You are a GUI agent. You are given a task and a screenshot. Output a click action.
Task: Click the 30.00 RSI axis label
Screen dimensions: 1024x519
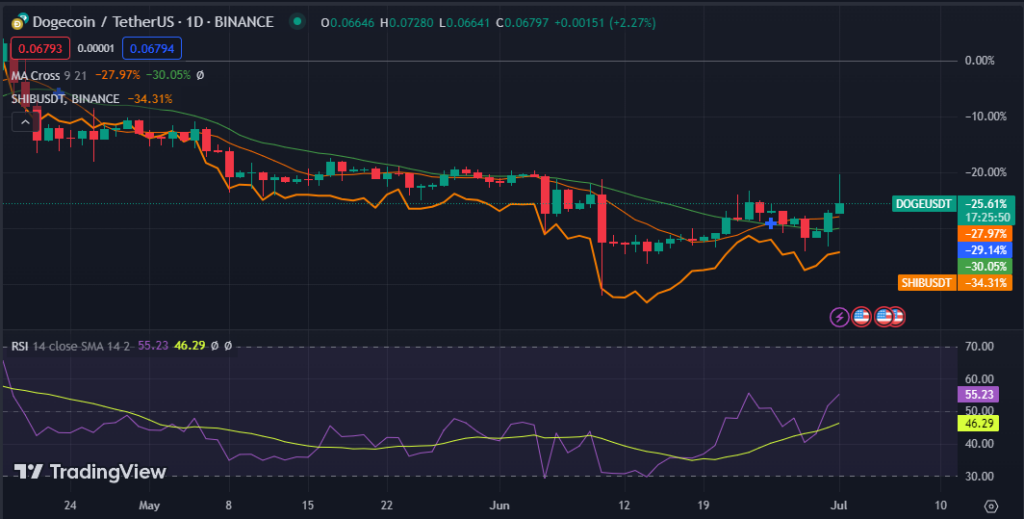pos(979,477)
